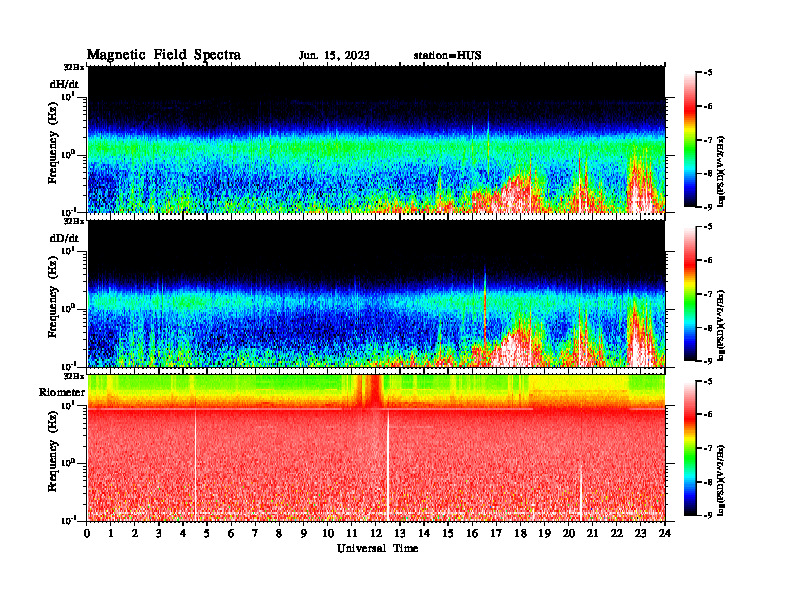Click the '24' hour tick label
The image size is (792, 612).
pyautogui.click(x=665, y=533)
